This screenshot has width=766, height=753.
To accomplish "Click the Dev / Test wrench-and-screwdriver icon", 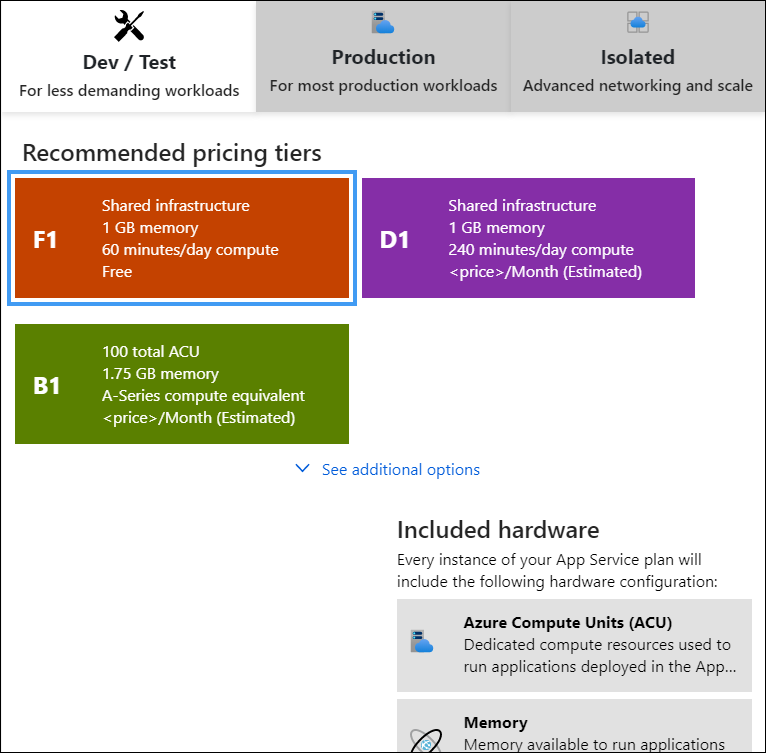I will point(130,24).
